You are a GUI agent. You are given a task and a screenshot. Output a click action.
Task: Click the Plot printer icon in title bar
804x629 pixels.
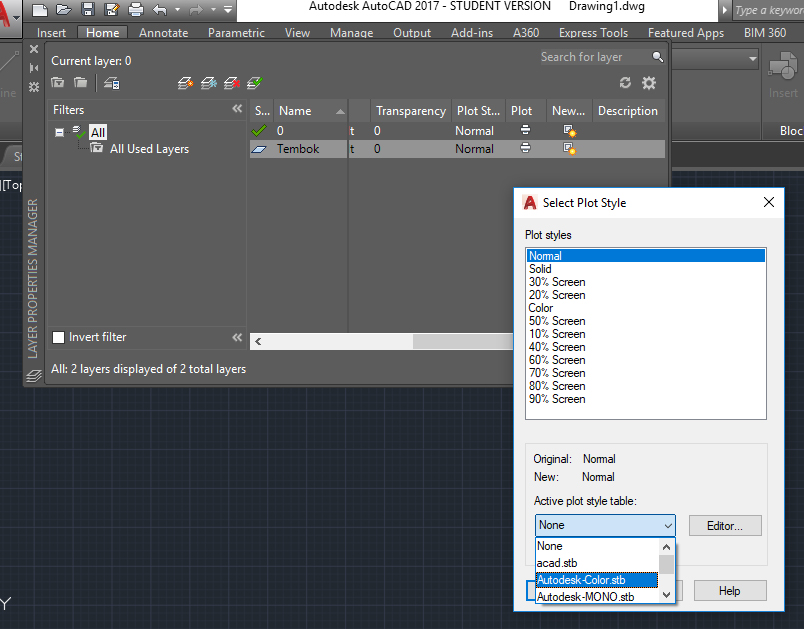pyautogui.click(x=136, y=9)
